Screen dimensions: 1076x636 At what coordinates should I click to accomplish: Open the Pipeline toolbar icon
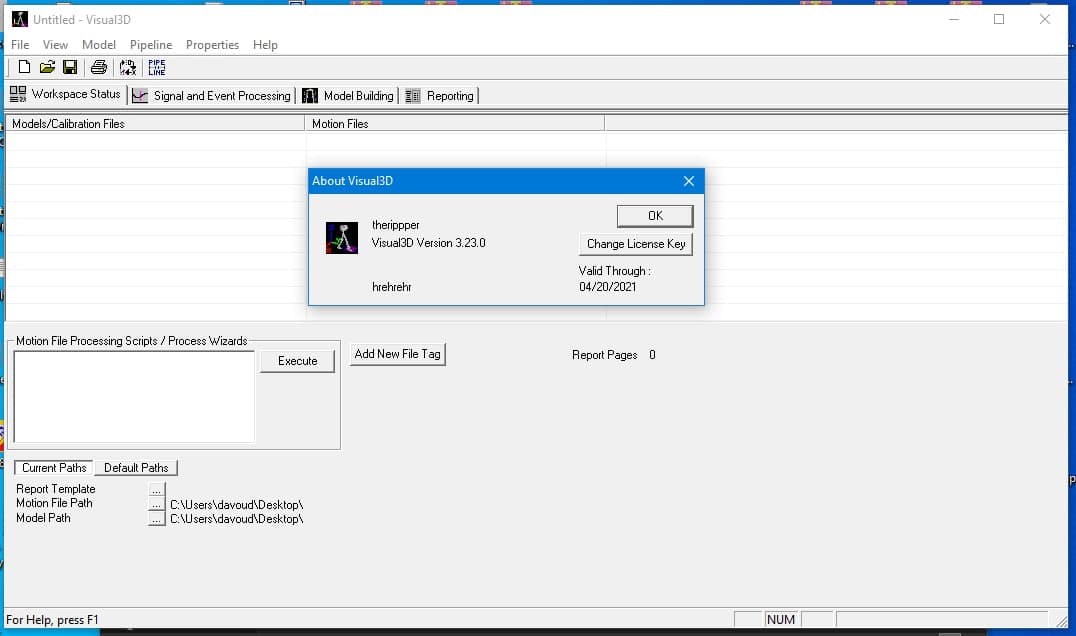pos(156,67)
